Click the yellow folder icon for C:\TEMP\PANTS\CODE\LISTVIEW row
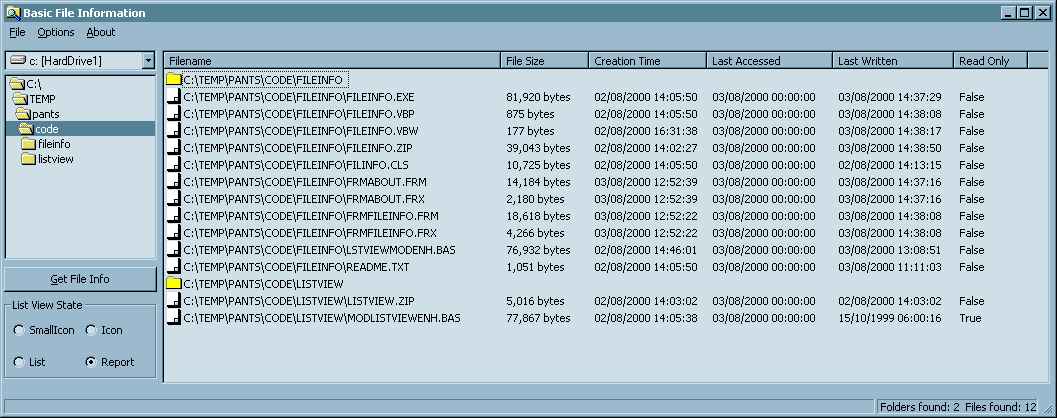The width and height of the screenshot is (1057, 418). tap(174, 284)
